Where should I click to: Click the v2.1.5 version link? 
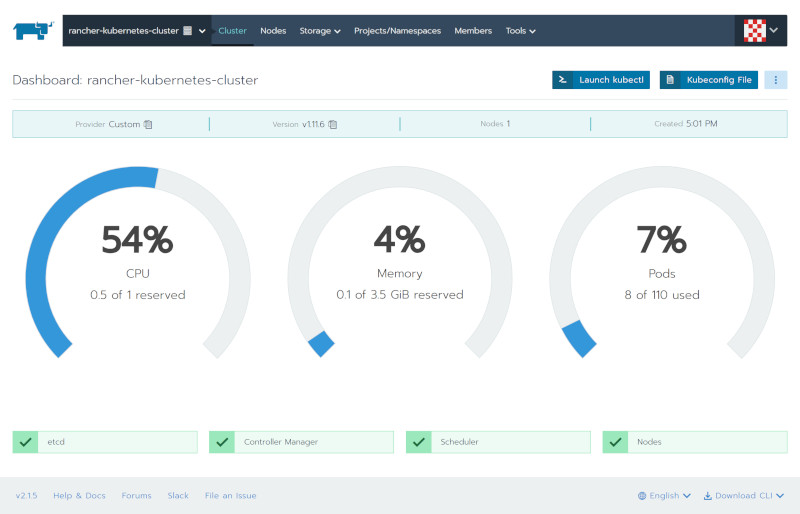pyautogui.click(x=27, y=496)
